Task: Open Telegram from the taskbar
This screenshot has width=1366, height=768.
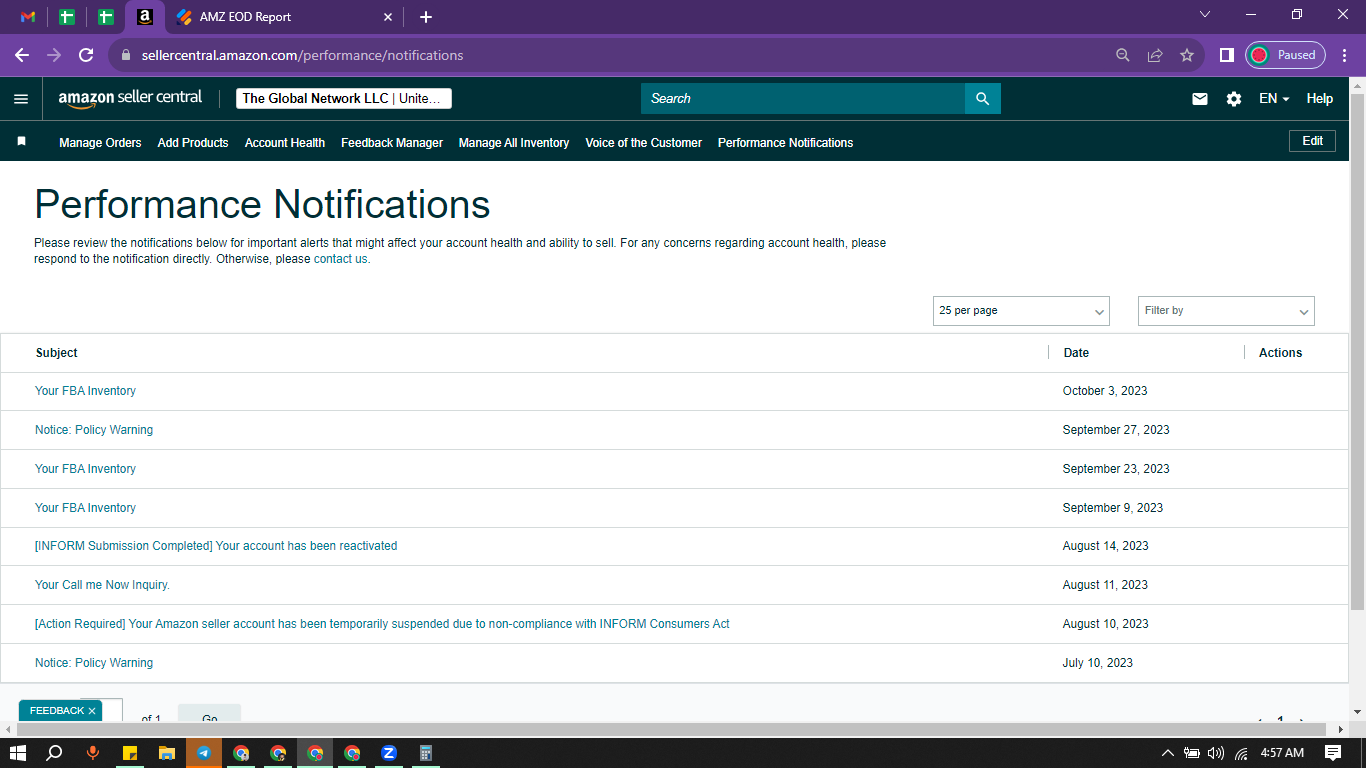Action: click(204, 753)
